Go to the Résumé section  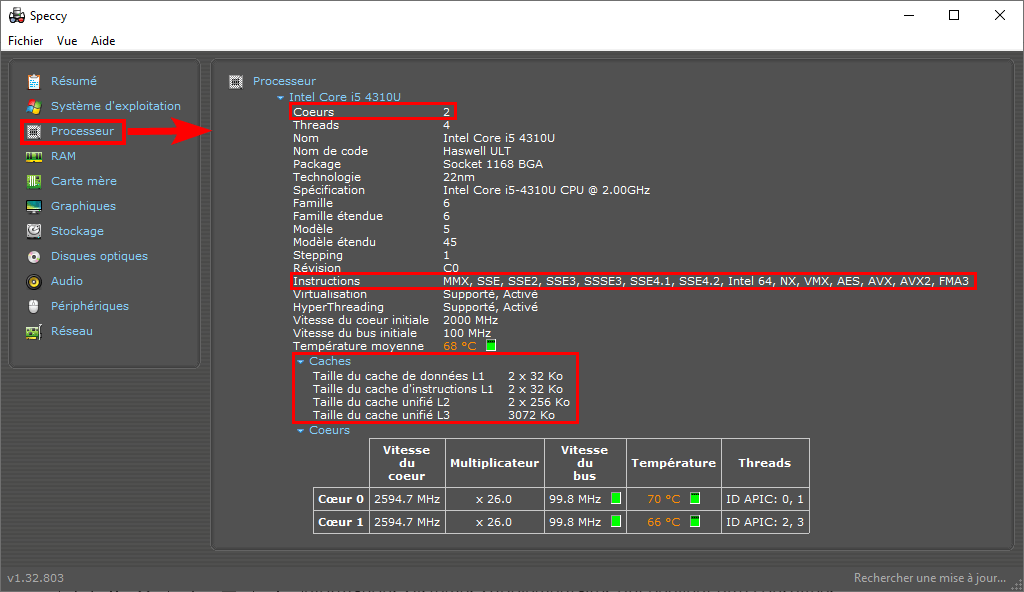pyautogui.click(x=74, y=81)
